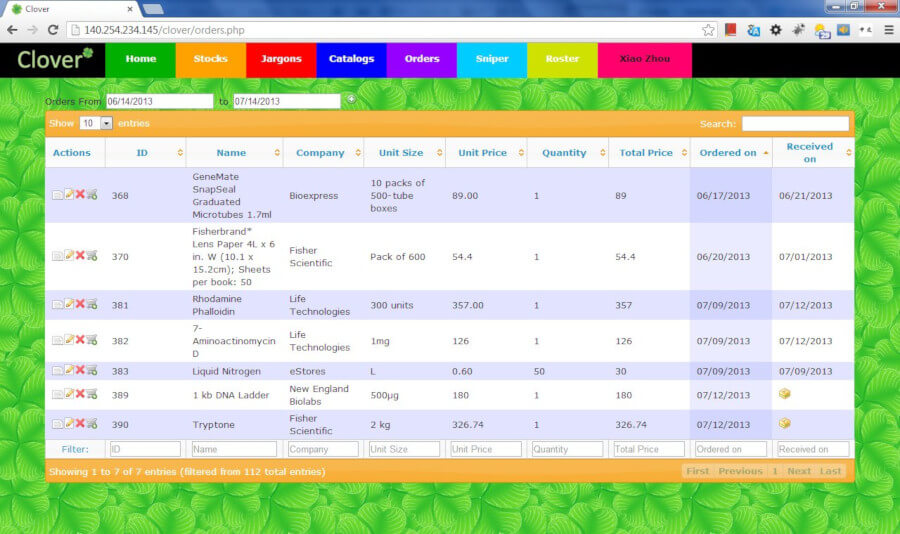Screen dimensions: 900x534
Task: Reorder Tryptone with cart icon
Action: coord(92,424)
